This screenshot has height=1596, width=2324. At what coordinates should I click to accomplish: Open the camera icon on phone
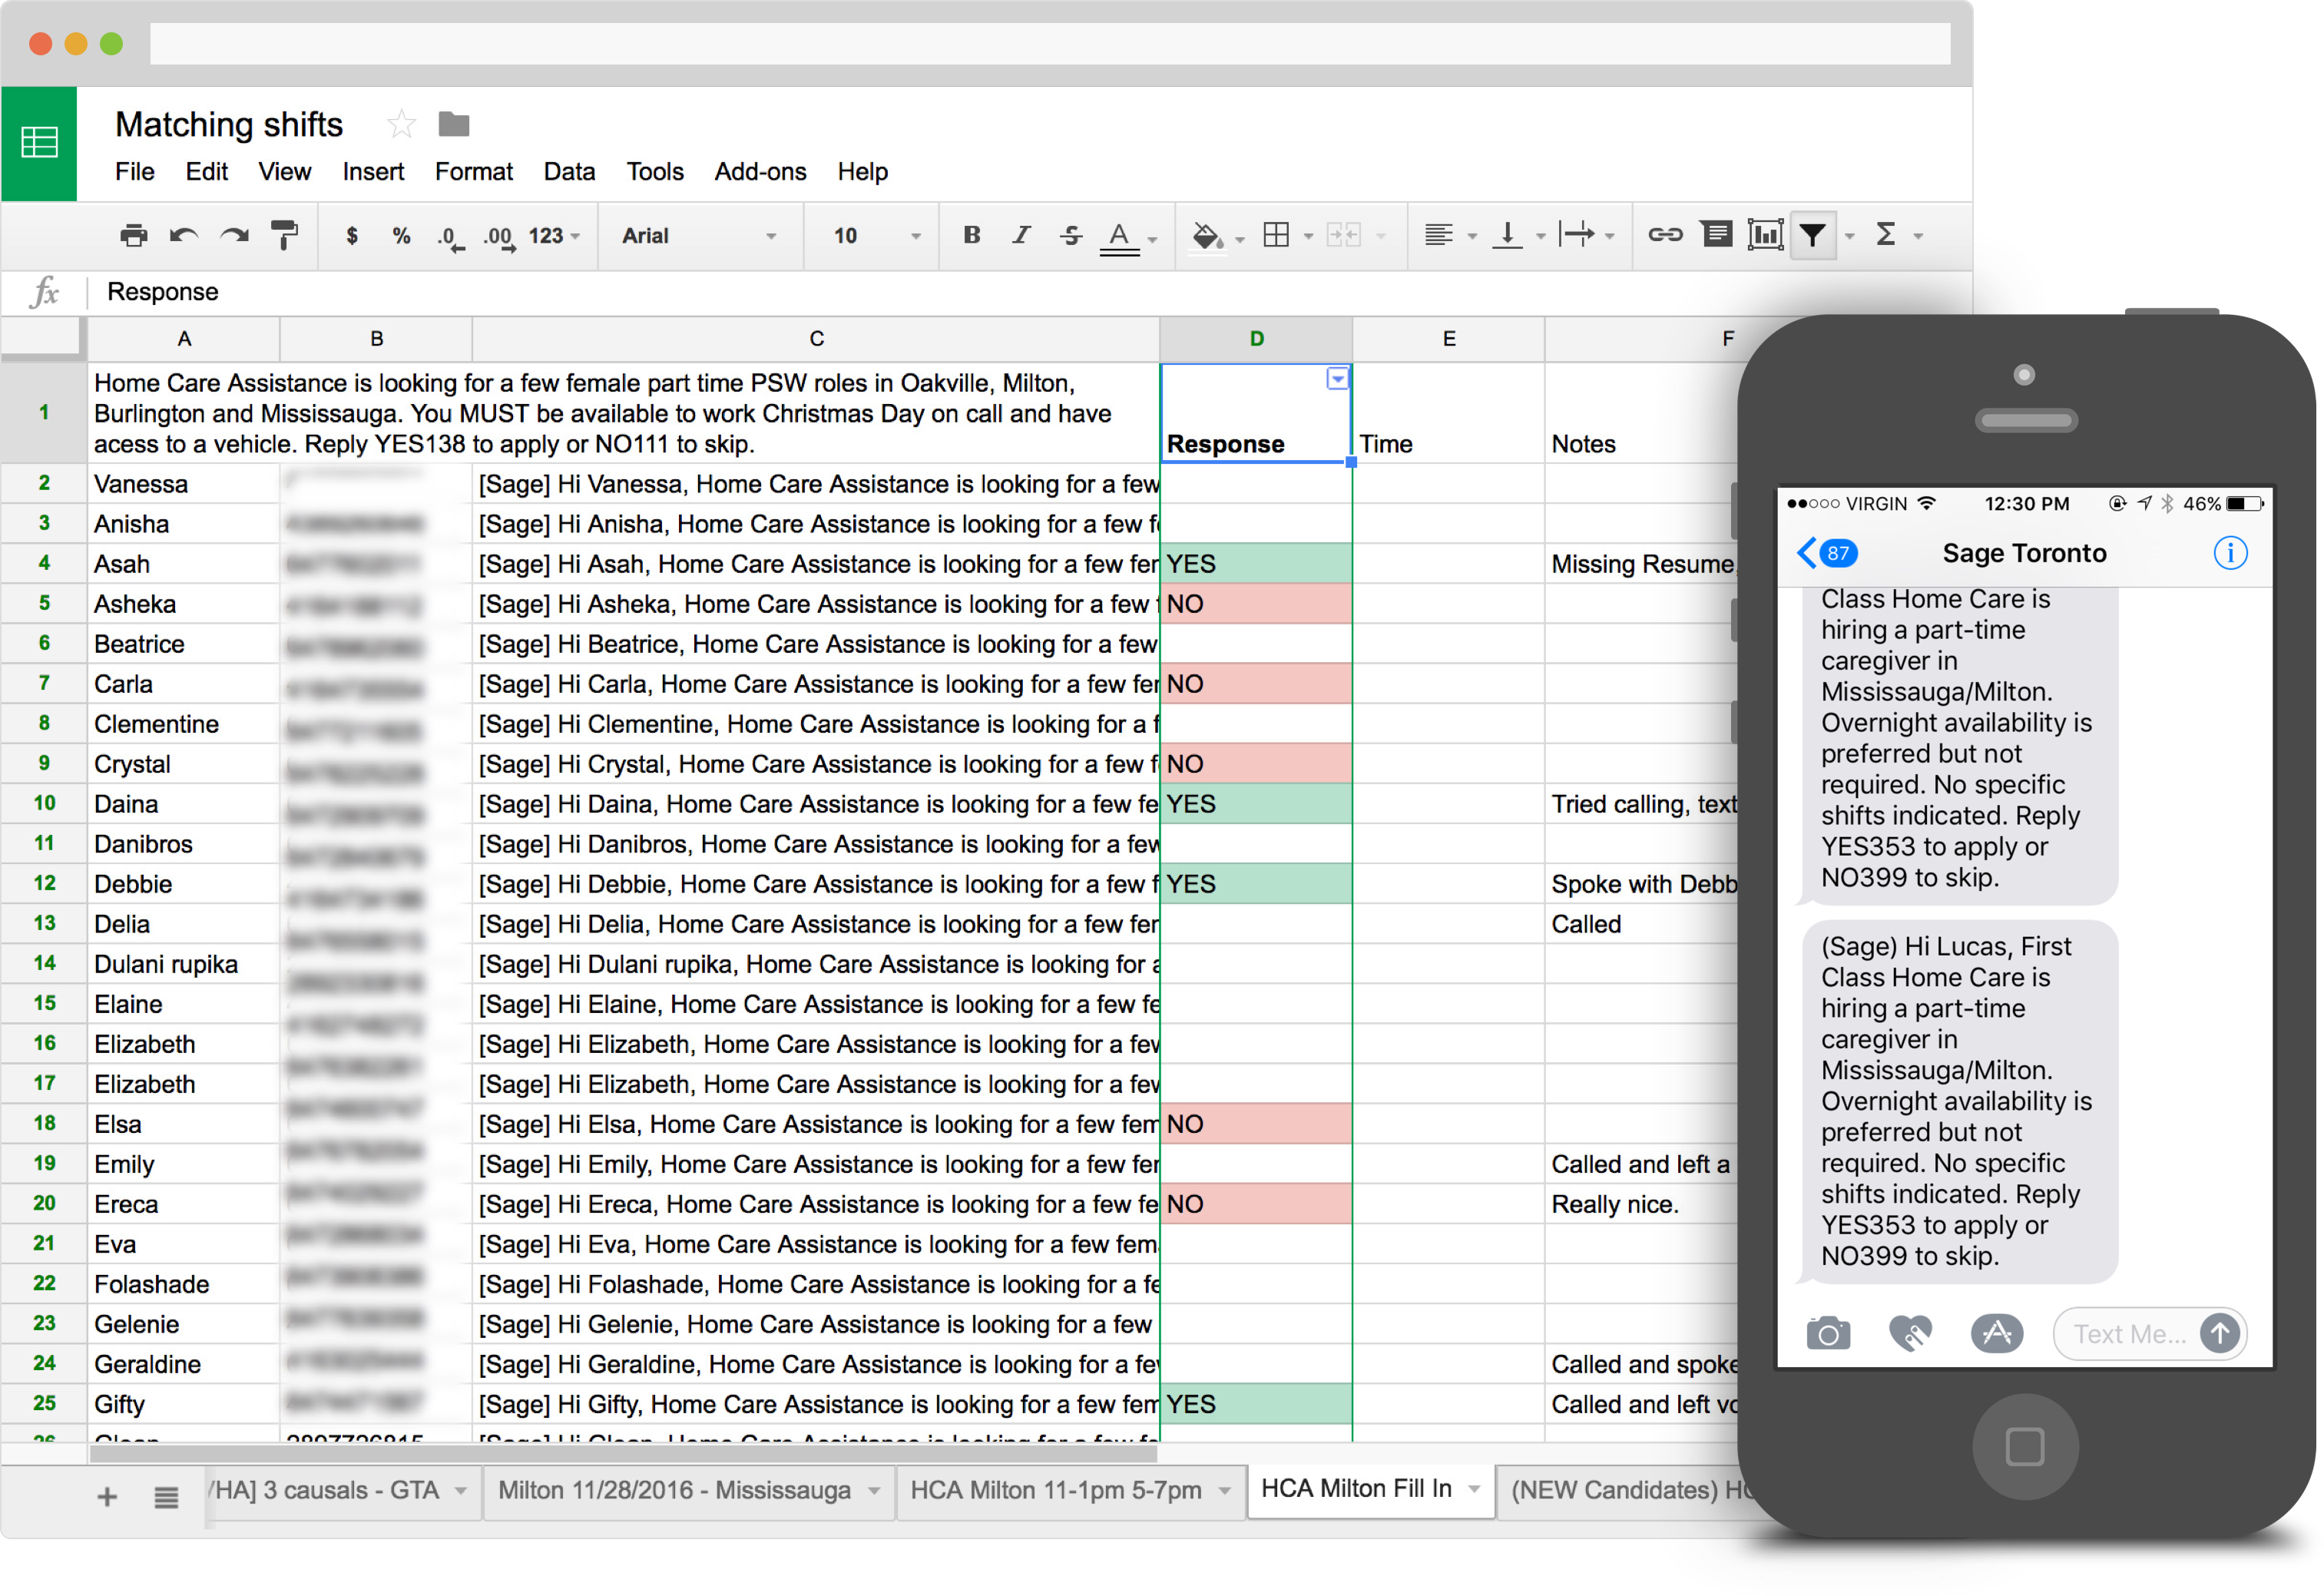tap(1828, 1334)
